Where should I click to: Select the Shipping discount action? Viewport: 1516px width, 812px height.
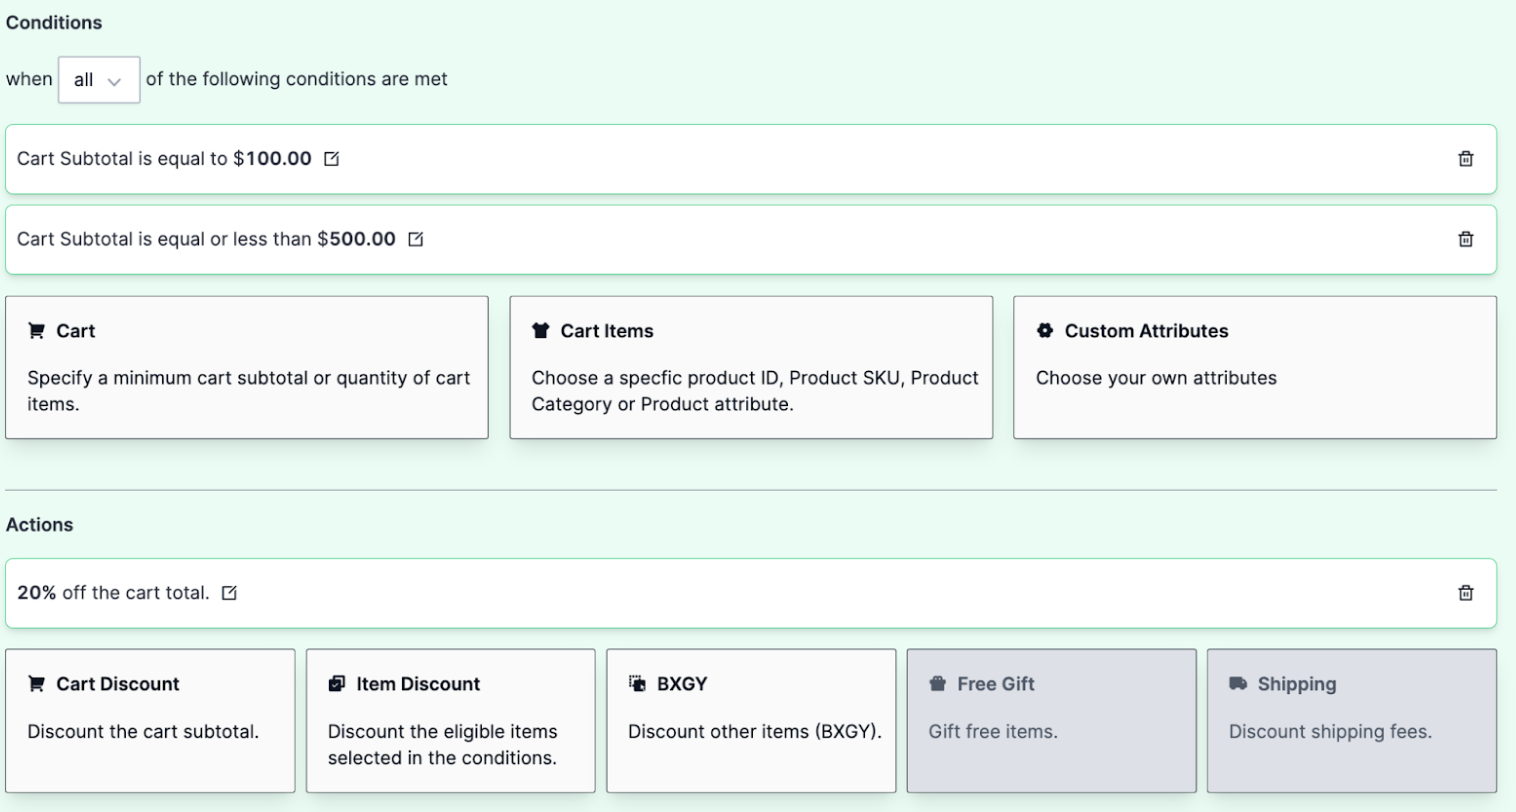coord(1351,720)
